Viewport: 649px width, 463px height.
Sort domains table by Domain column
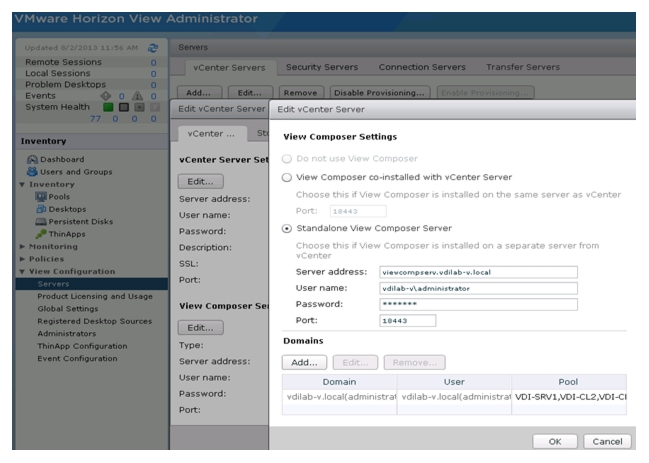pyautogui.click(x=339, y=382)
